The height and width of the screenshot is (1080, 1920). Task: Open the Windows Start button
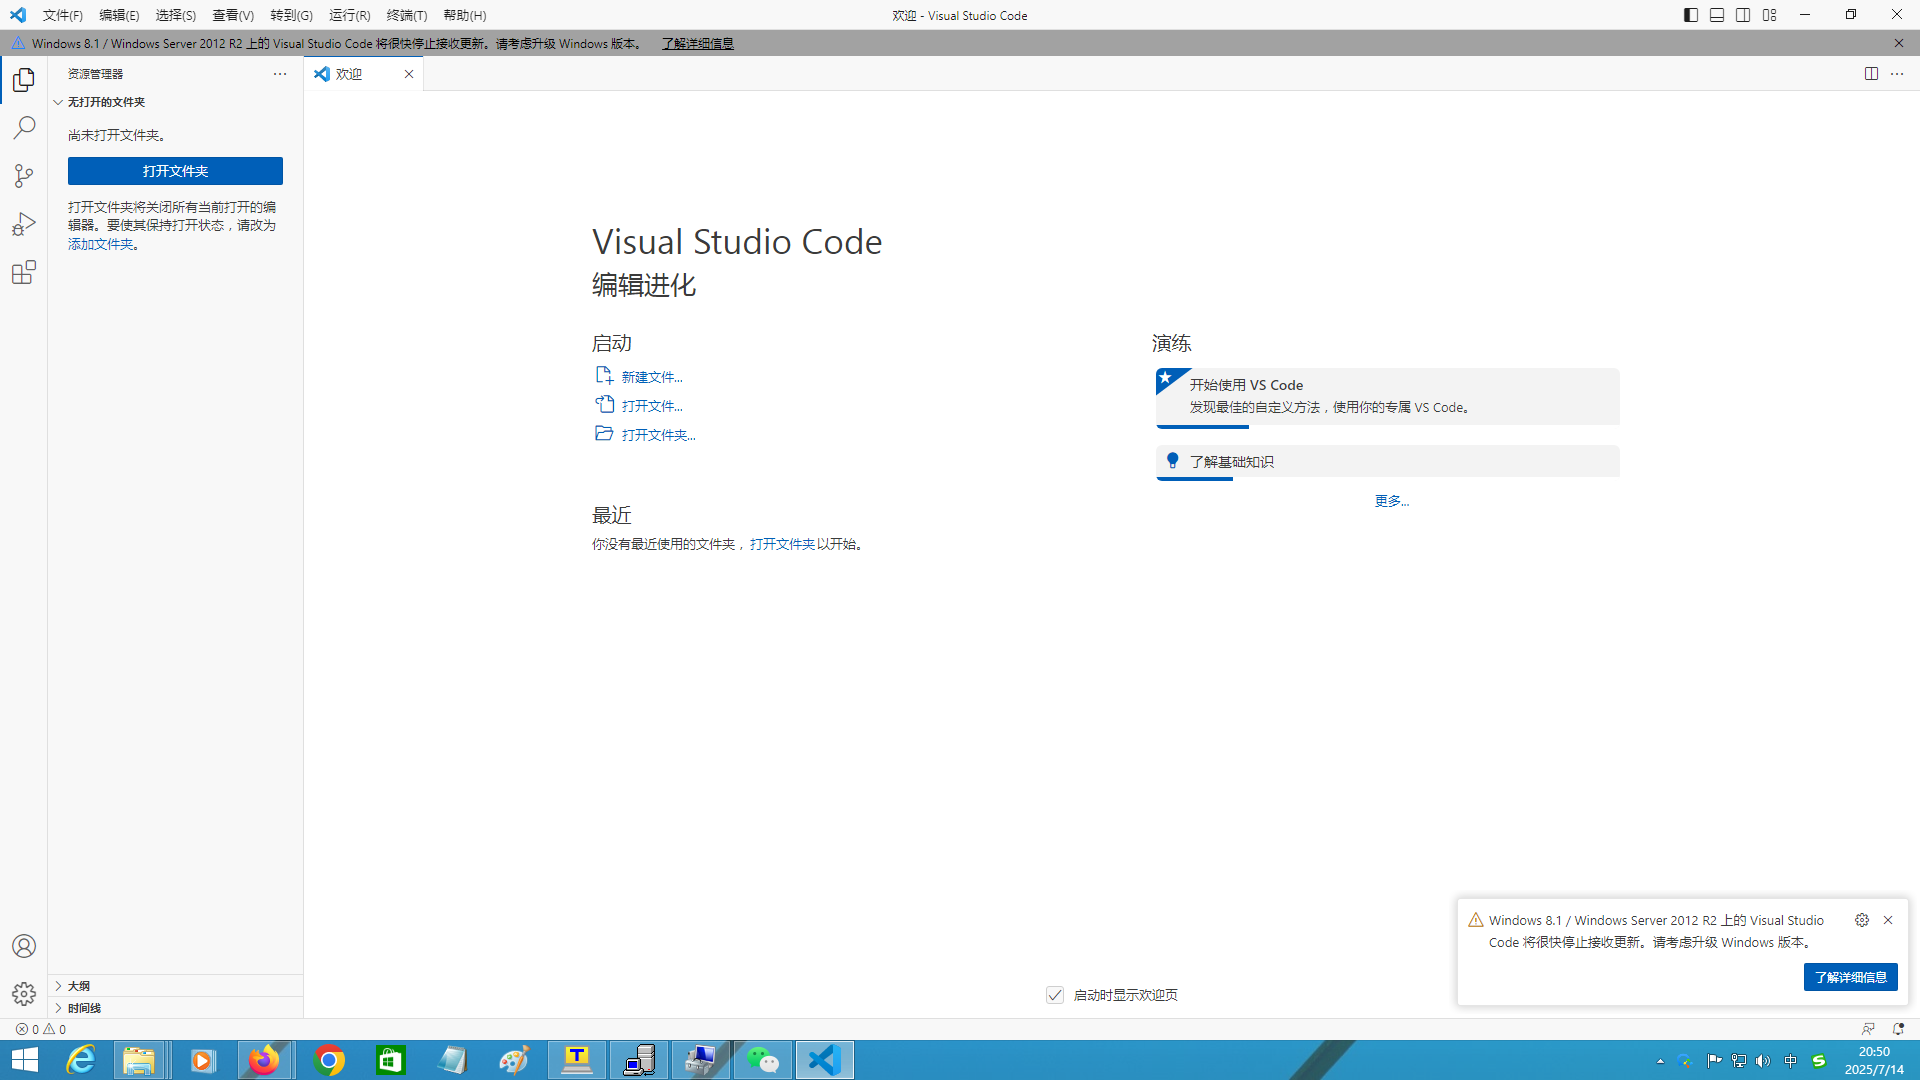point(24,1060)
